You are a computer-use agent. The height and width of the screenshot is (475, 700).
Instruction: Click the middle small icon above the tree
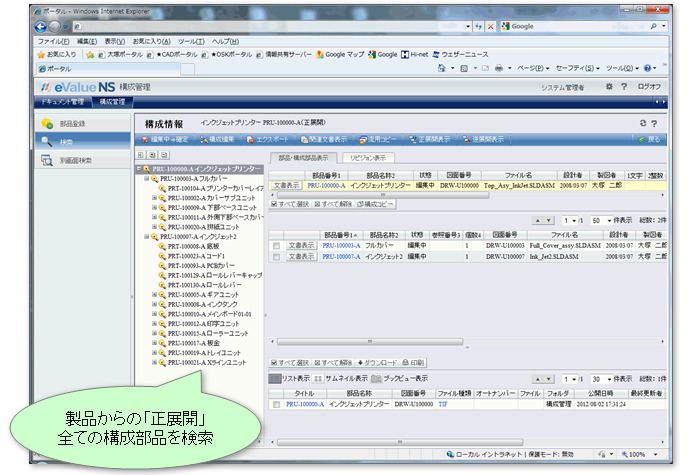(152, 155)
